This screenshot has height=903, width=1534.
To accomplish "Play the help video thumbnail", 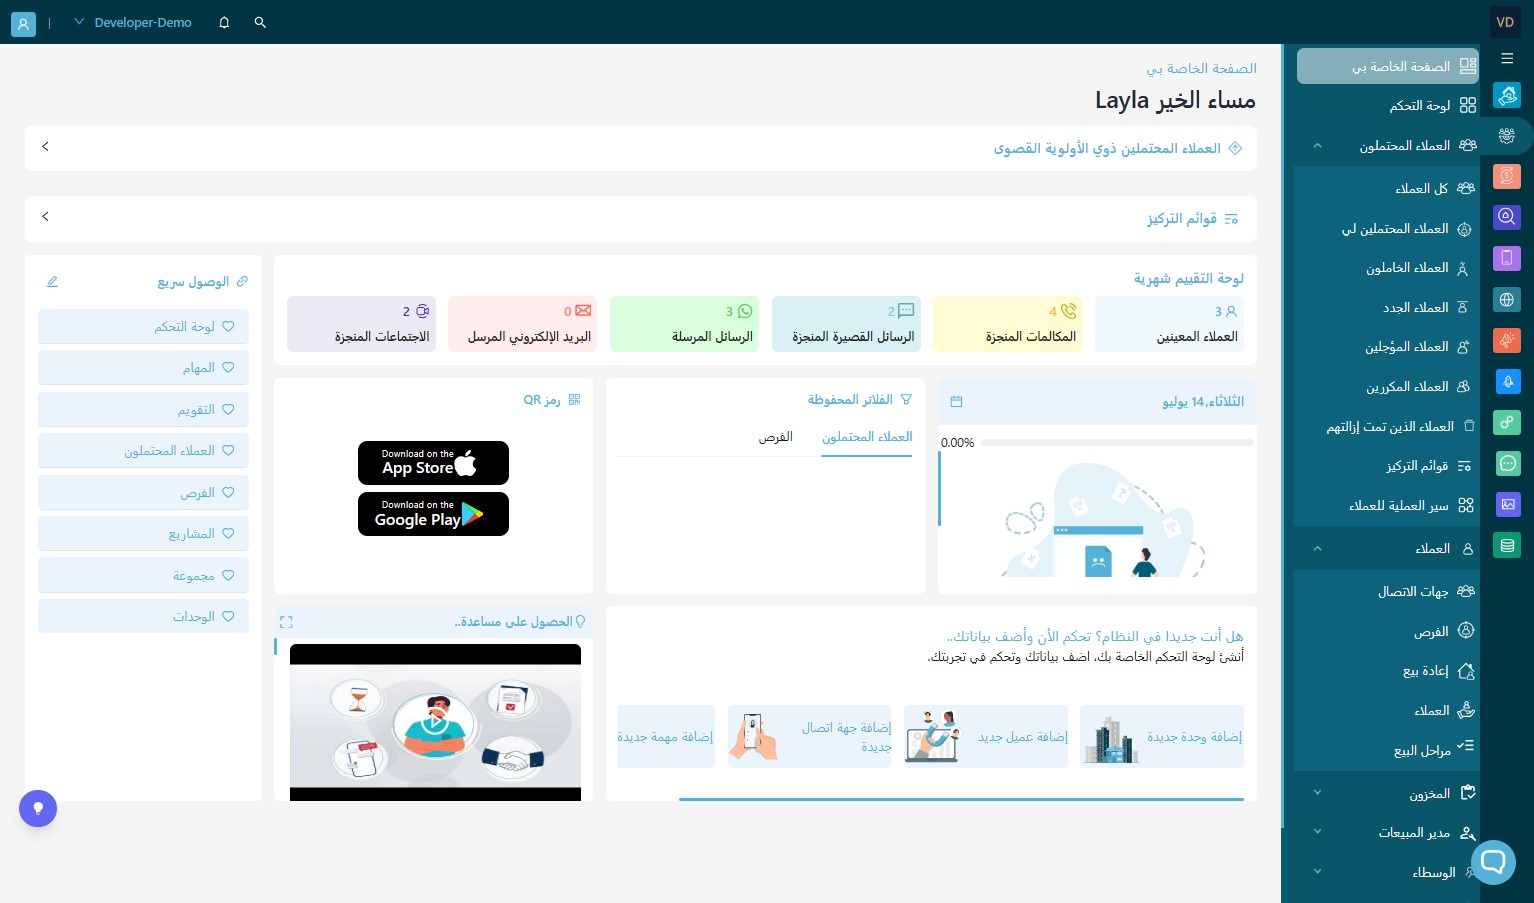I will click(434, 722).
